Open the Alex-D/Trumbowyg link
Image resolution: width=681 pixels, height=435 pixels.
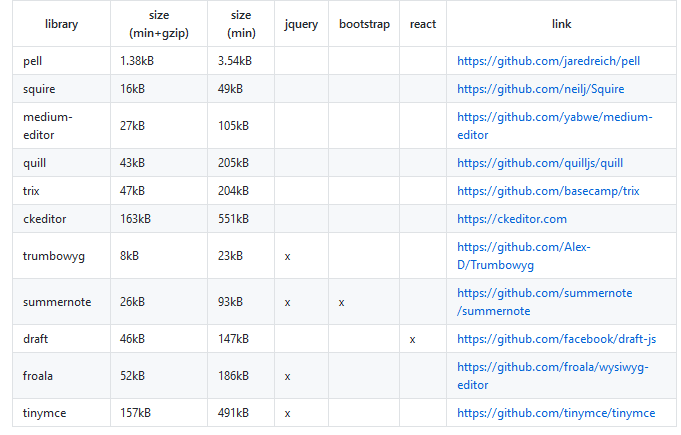523,256
